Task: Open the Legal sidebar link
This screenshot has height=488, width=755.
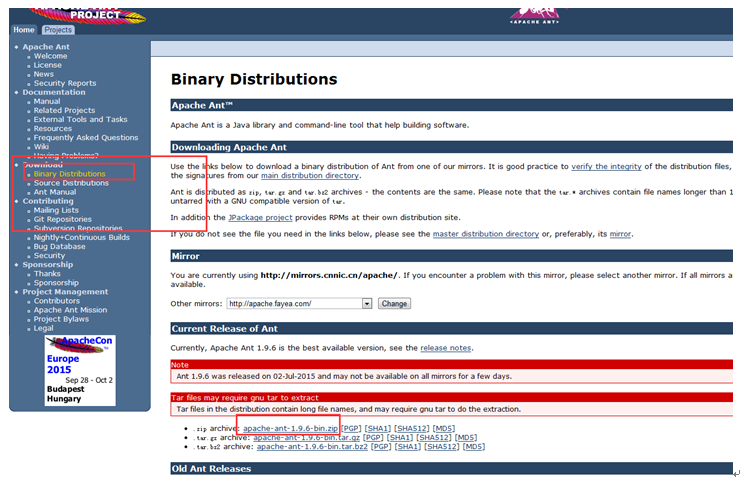Action: tap(43, 329)
